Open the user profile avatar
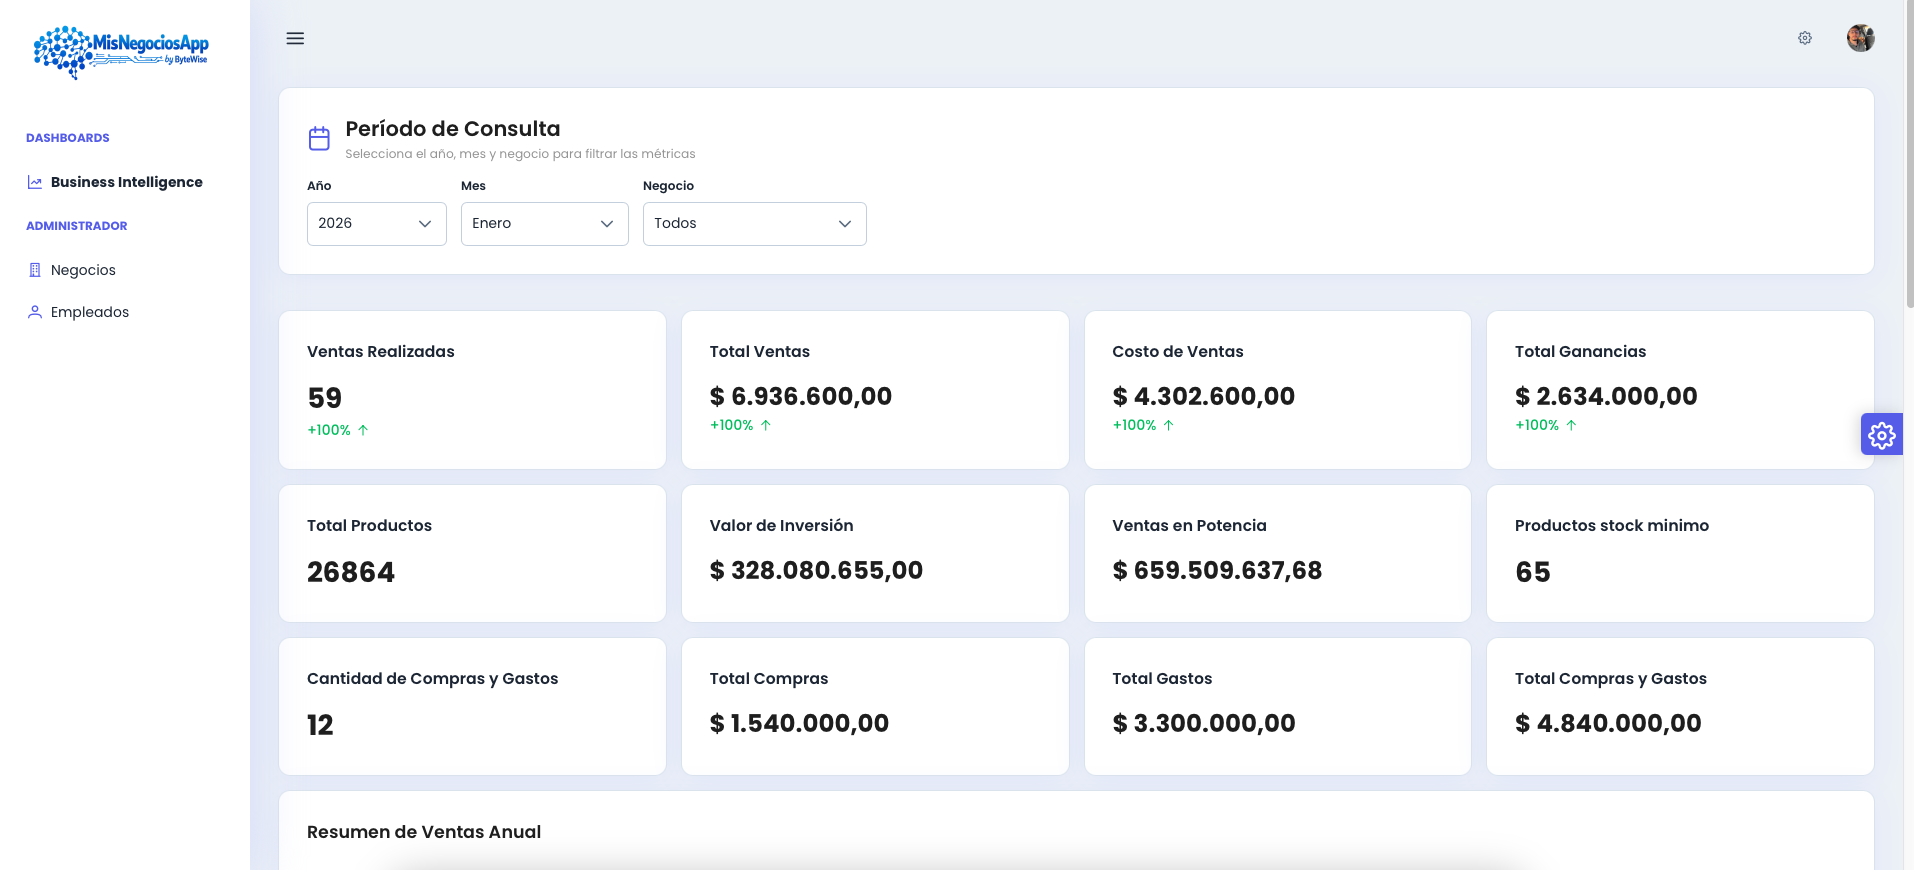 click(x=1860, y=38)
